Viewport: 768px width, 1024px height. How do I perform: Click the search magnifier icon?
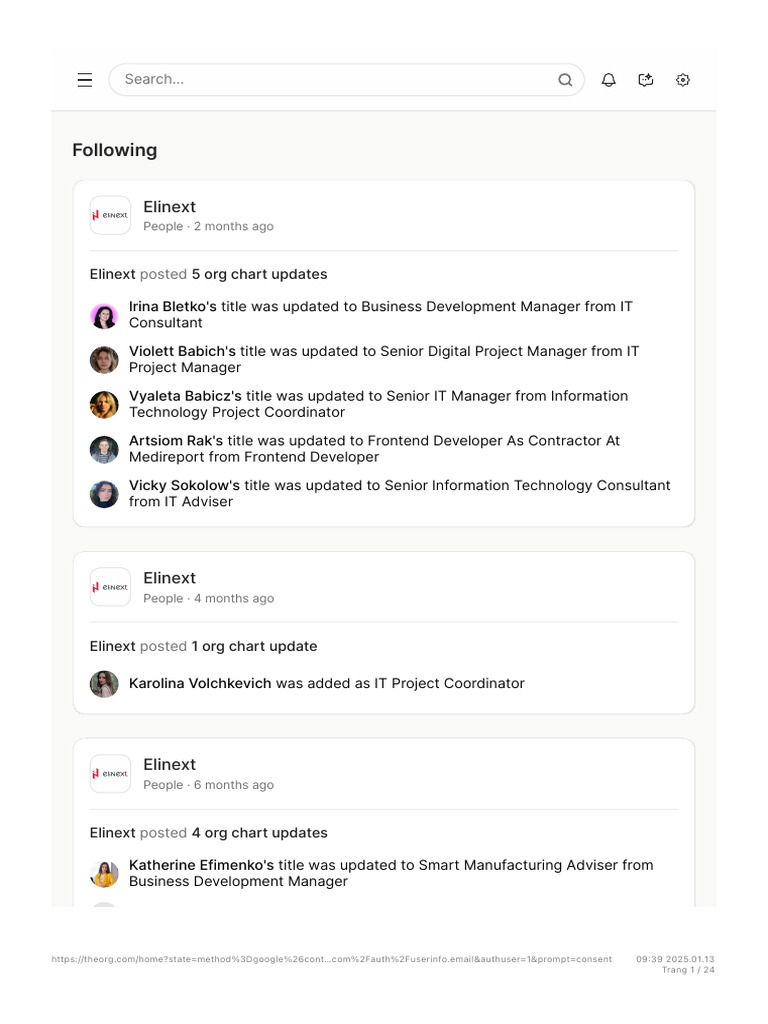pos(565,80)
